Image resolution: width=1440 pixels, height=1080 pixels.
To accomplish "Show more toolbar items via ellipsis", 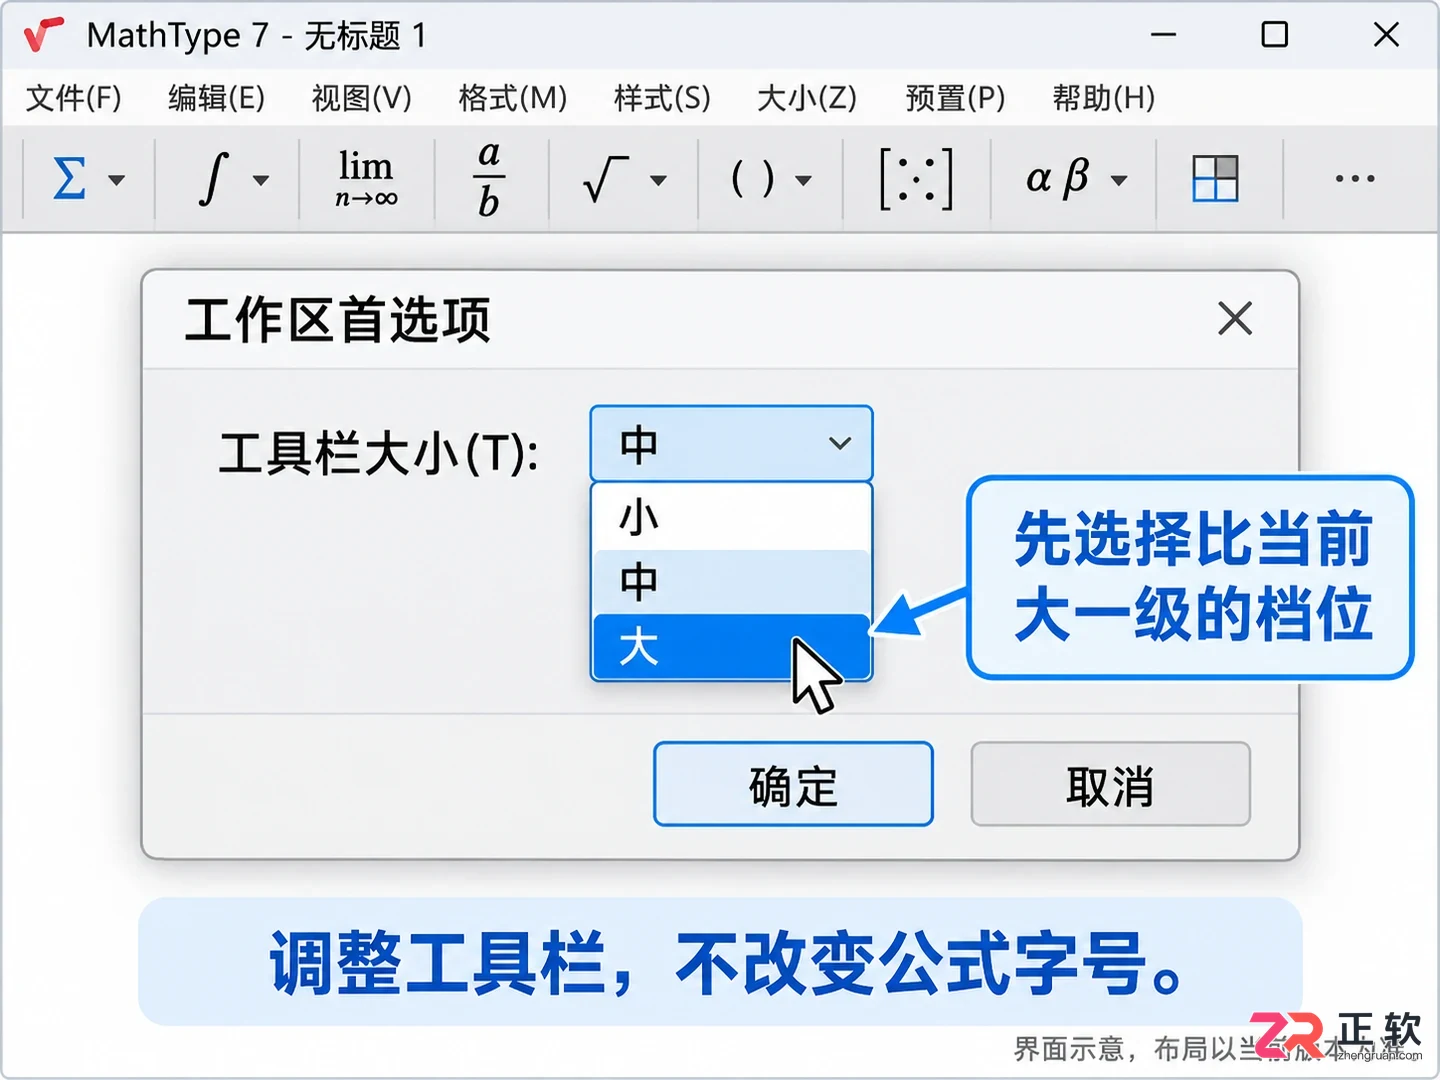I will click(1355, 179).
